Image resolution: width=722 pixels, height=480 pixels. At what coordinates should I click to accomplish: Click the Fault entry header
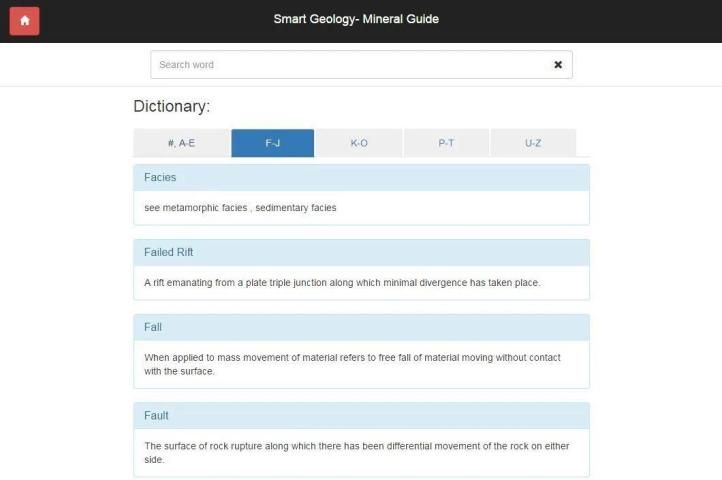coord(361,415)
